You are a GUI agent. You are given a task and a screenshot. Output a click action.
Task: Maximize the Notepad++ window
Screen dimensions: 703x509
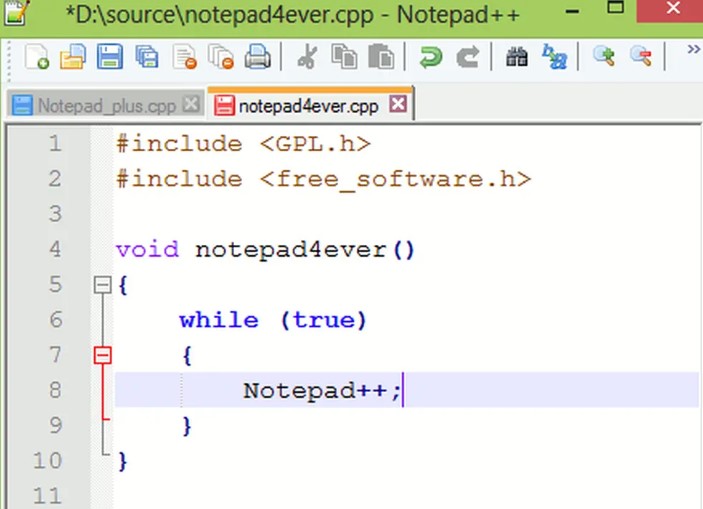[616, 7]
